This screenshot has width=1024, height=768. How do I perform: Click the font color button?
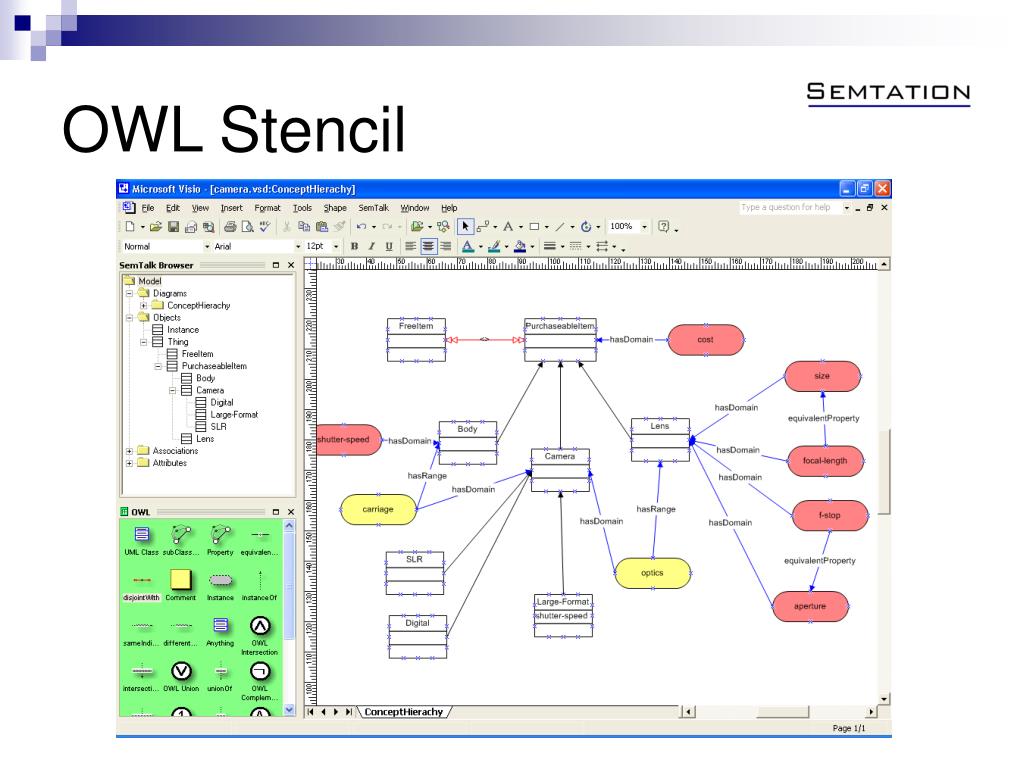tap(468, 246)
